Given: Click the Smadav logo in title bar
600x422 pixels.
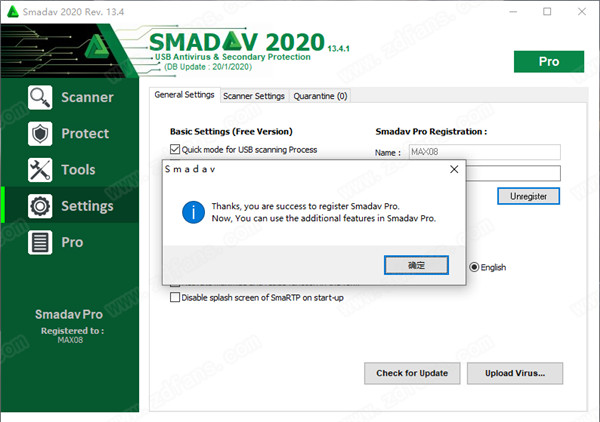Looking at the screenshot, I should [13, 11].
